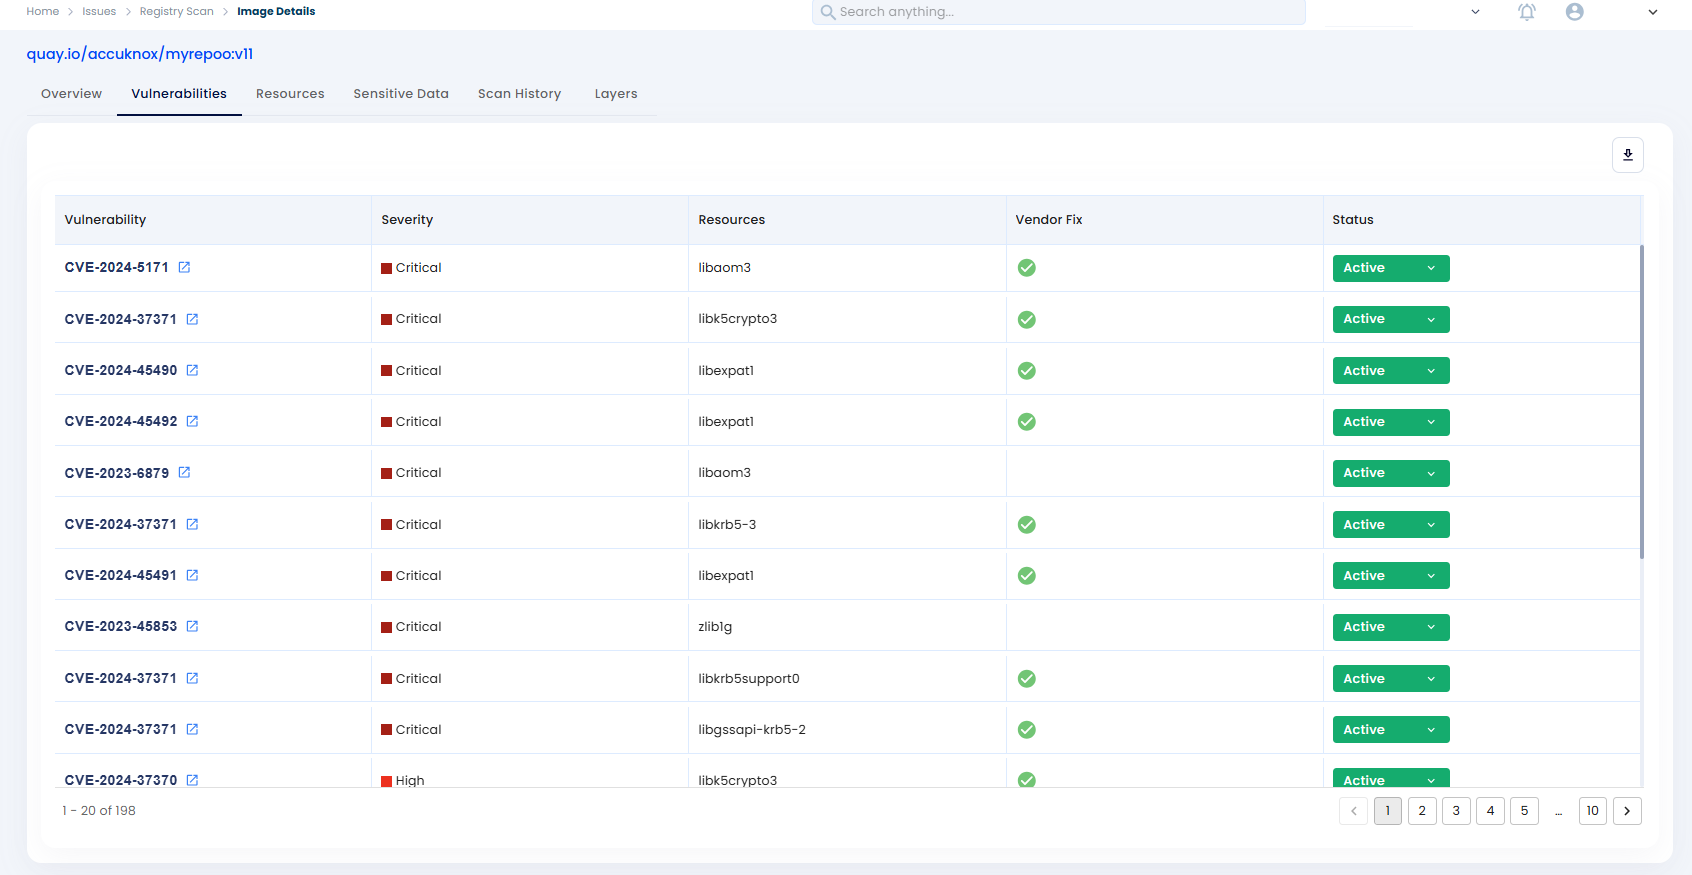This screenshot has height=875, width=1692.
Task: Sort by Vulnerability column header
Action: tap(105, 220)
